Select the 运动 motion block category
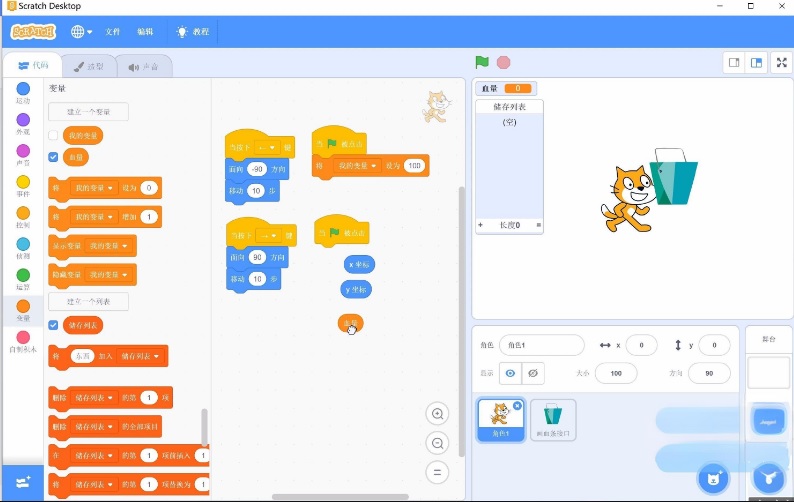794x502 pixels. [23, 92]
